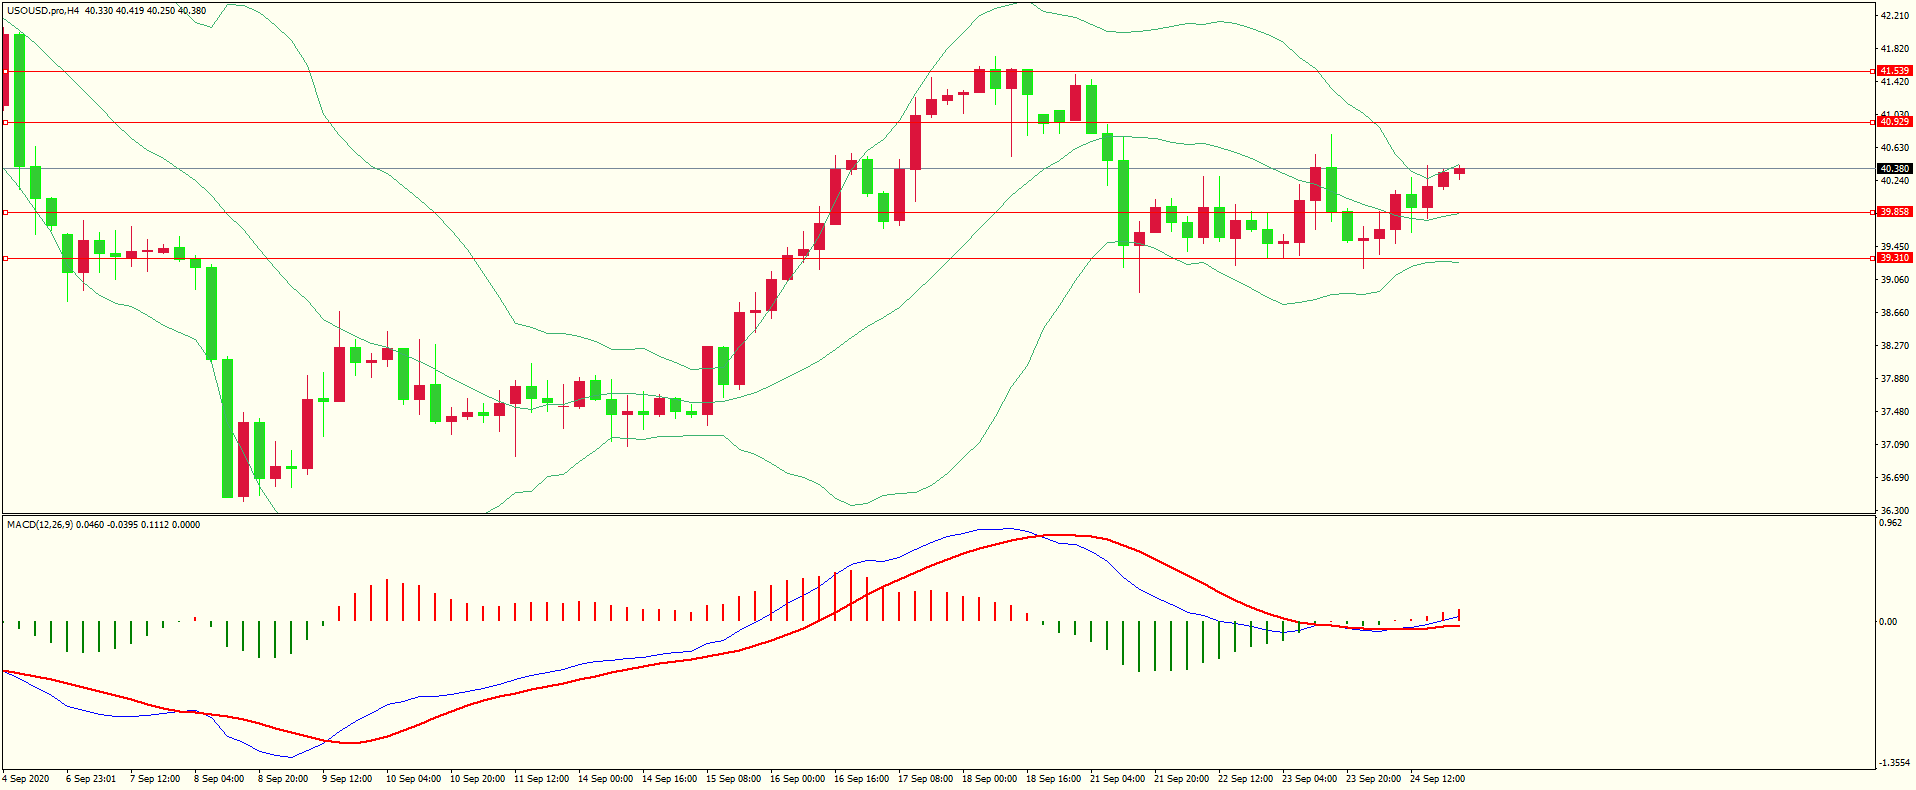Click the 16 Sep 00:00 time label
1916x790 pixels.
pyautogui.click(x=797, y=779)
